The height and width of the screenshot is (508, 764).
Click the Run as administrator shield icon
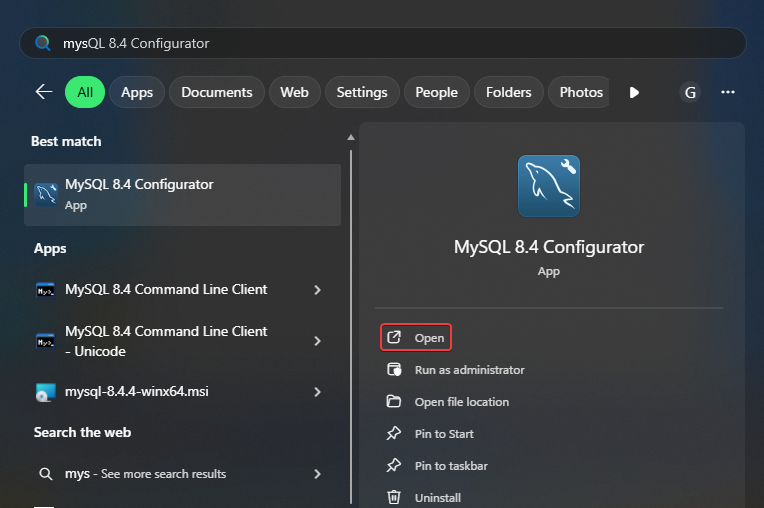394,370
